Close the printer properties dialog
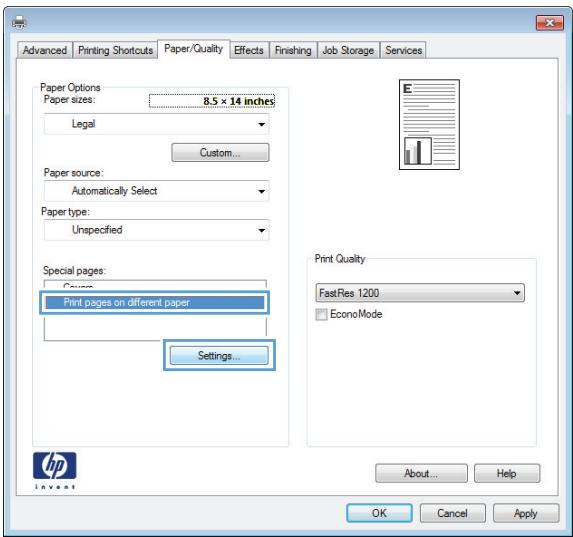Viewport: 573px width, 537px height. point(550,23)
